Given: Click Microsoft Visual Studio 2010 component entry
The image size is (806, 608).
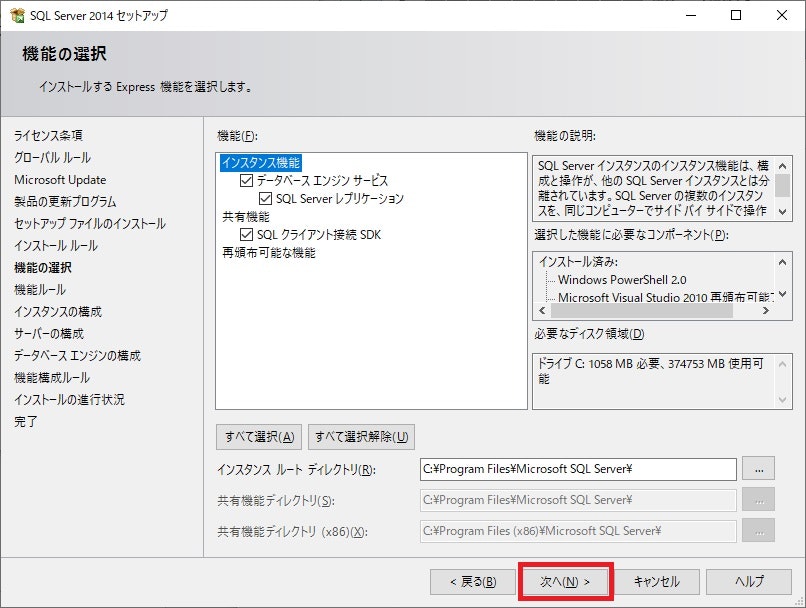Looking at the screenshot, I should [x=666, y=297].
